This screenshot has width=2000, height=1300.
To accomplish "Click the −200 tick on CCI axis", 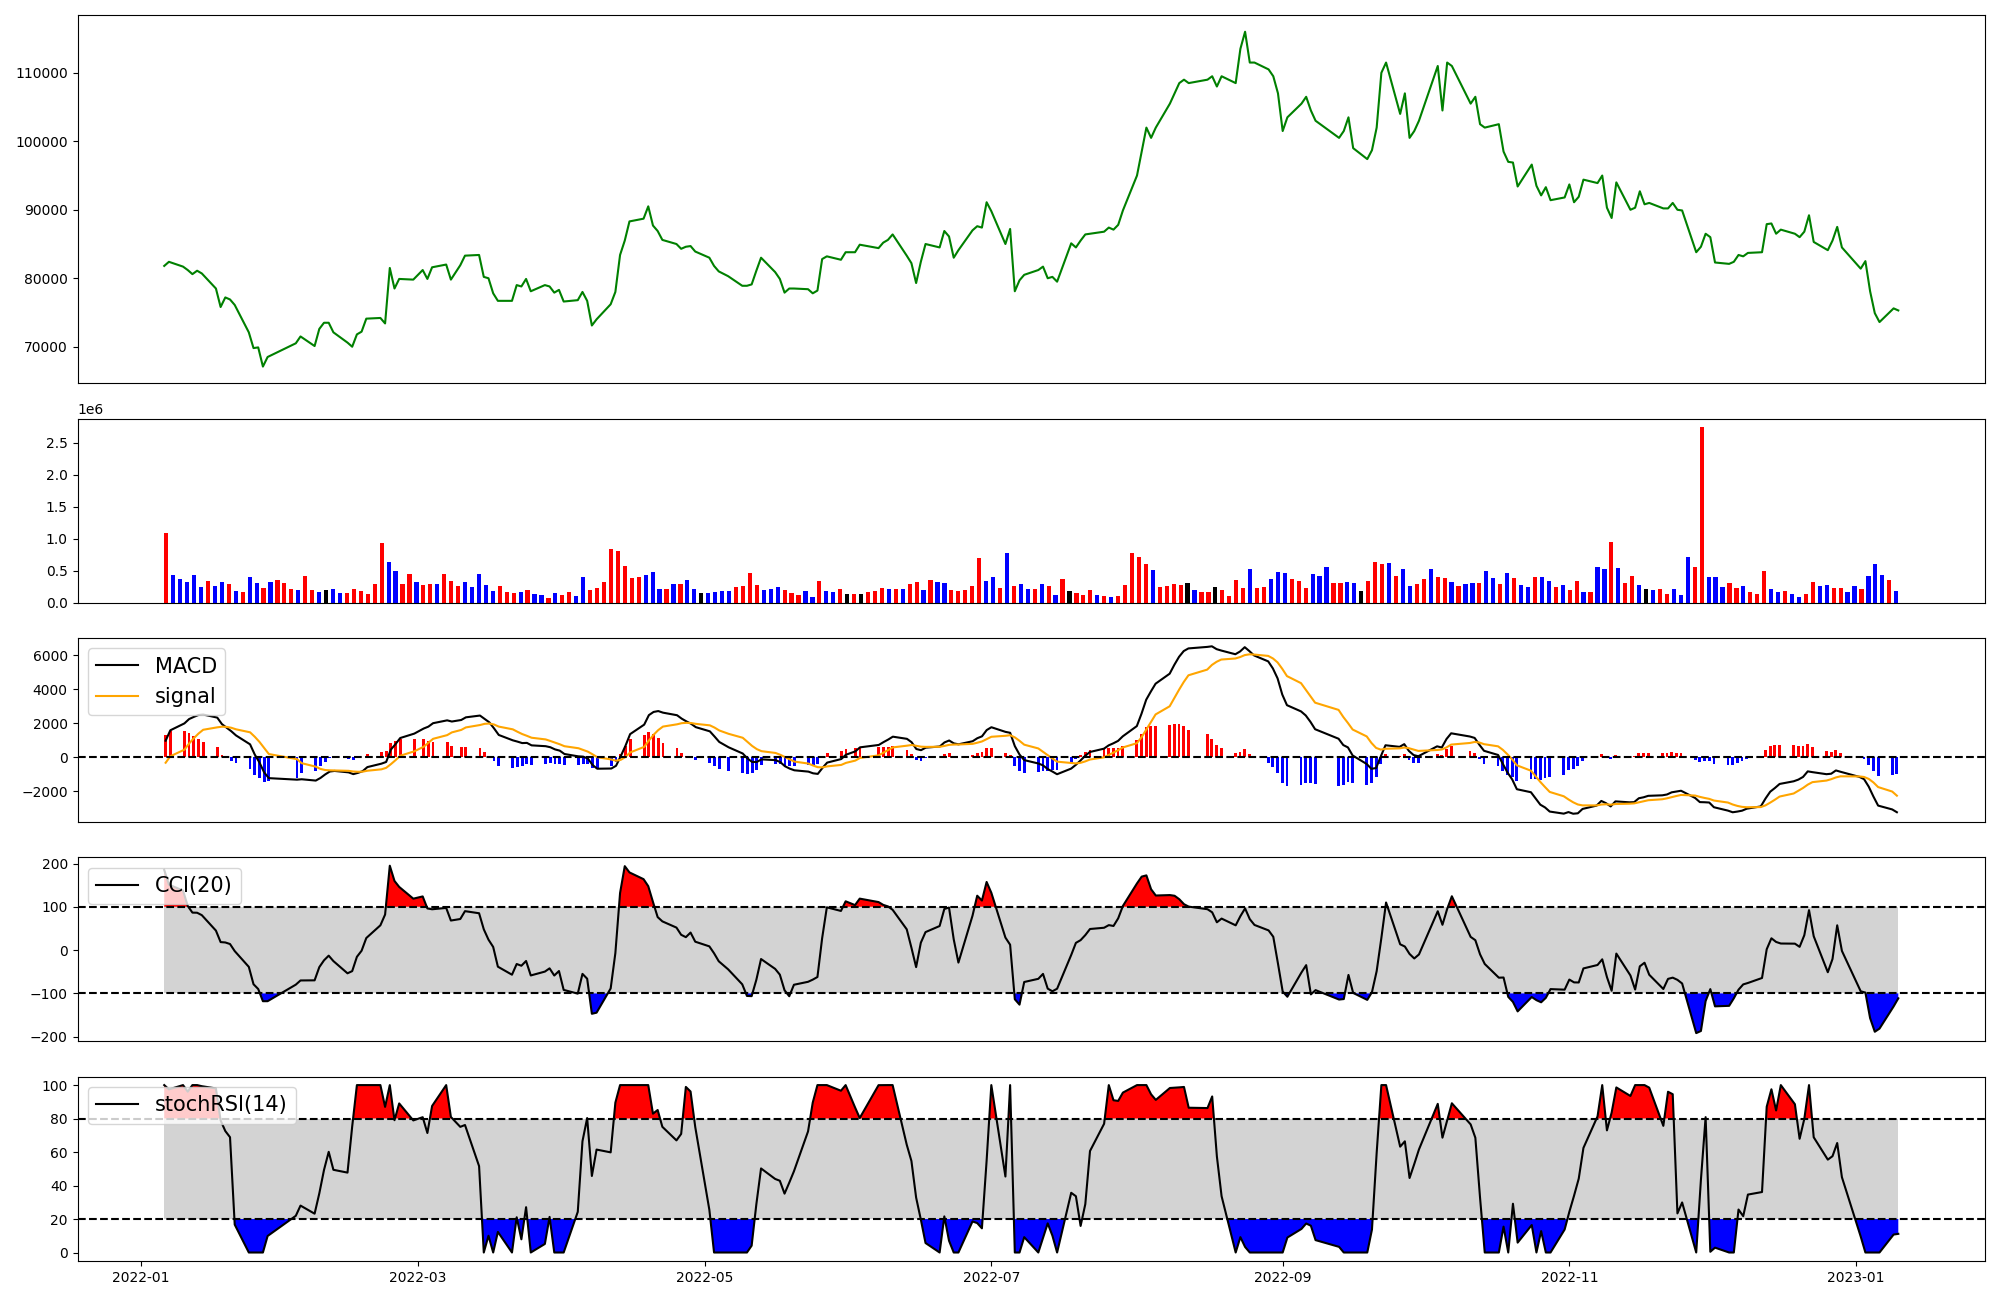I will pyautogui.click(x=46, y=1037).
